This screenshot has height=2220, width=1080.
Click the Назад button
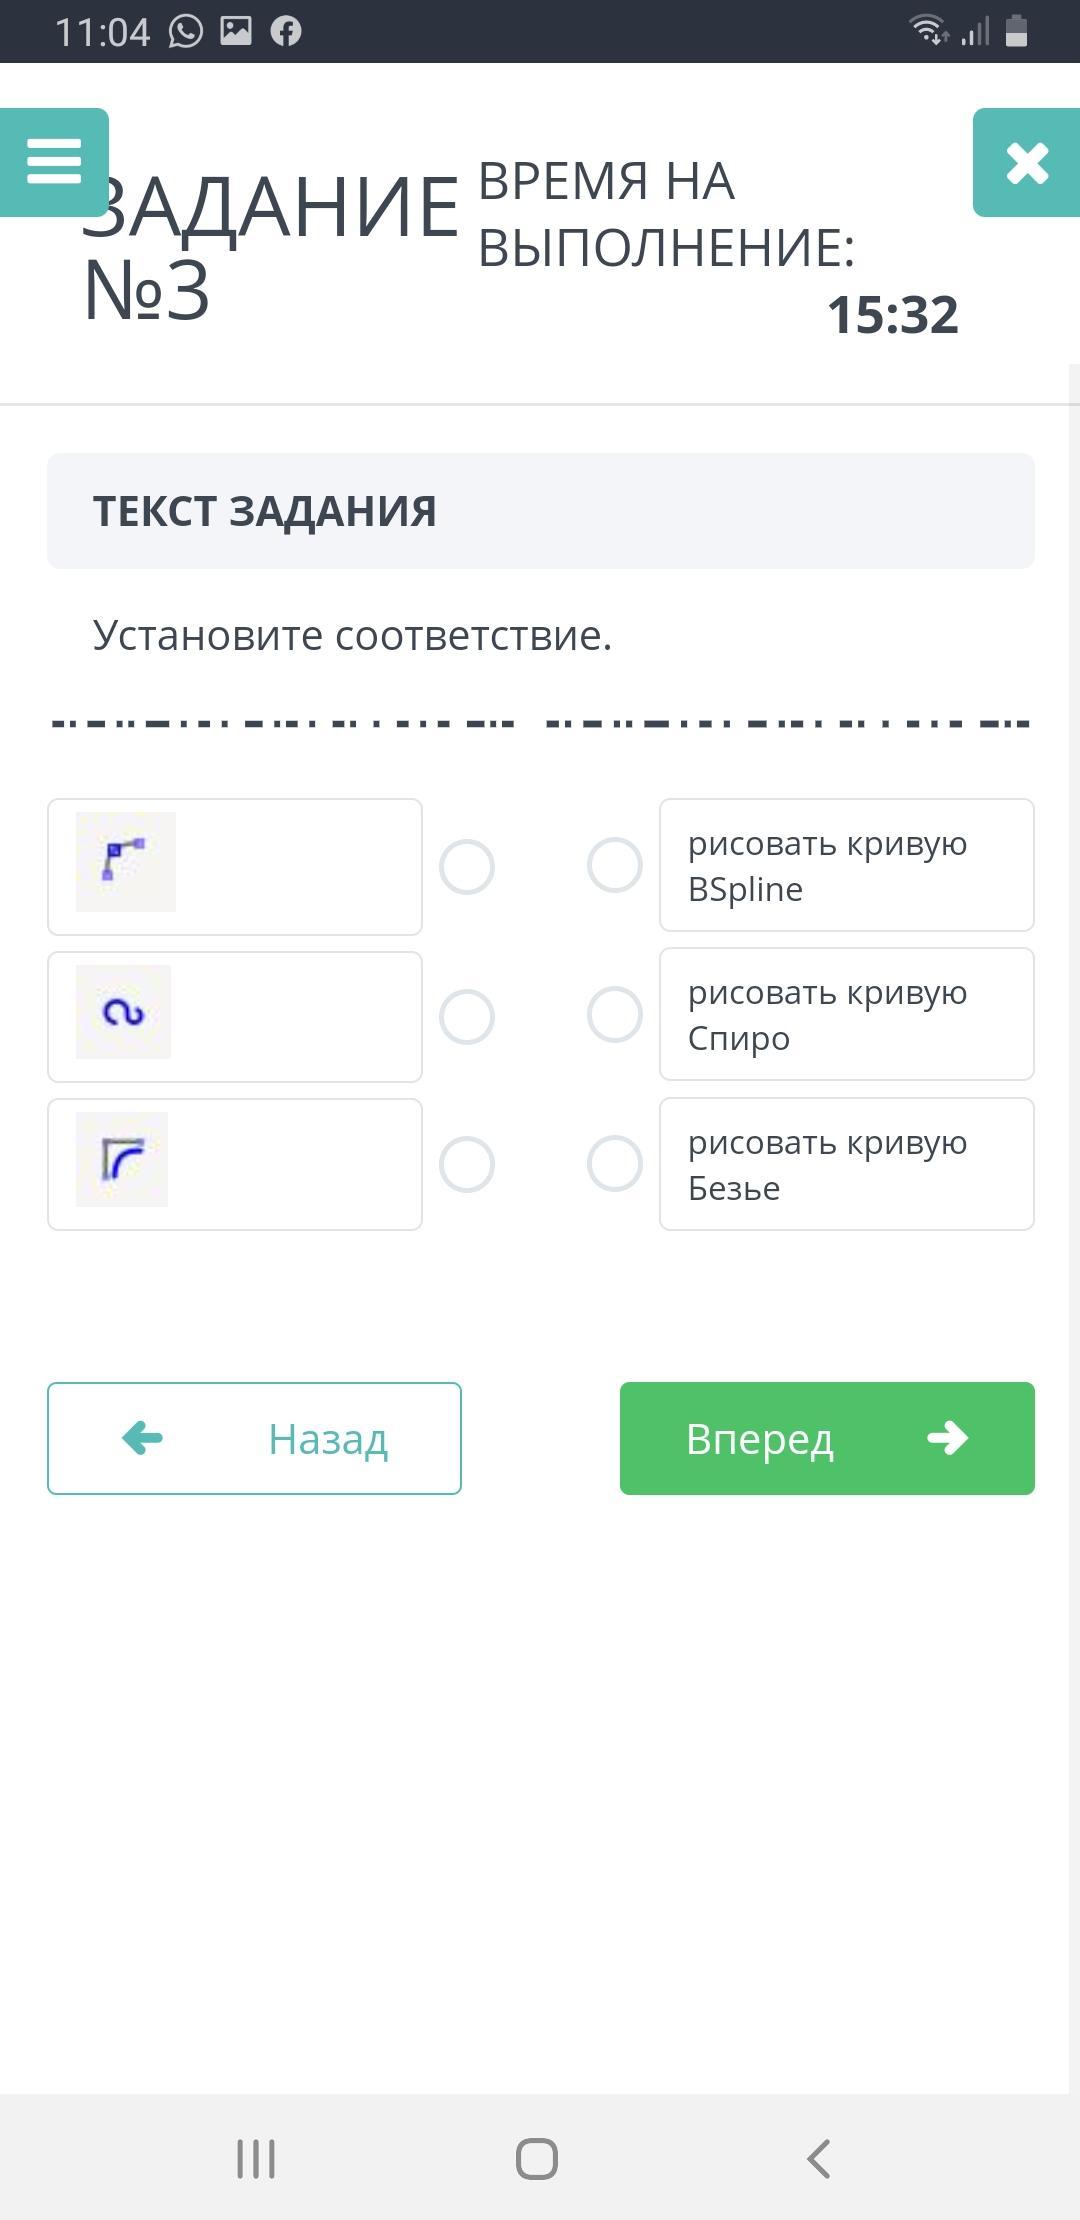pos(254,1439)
